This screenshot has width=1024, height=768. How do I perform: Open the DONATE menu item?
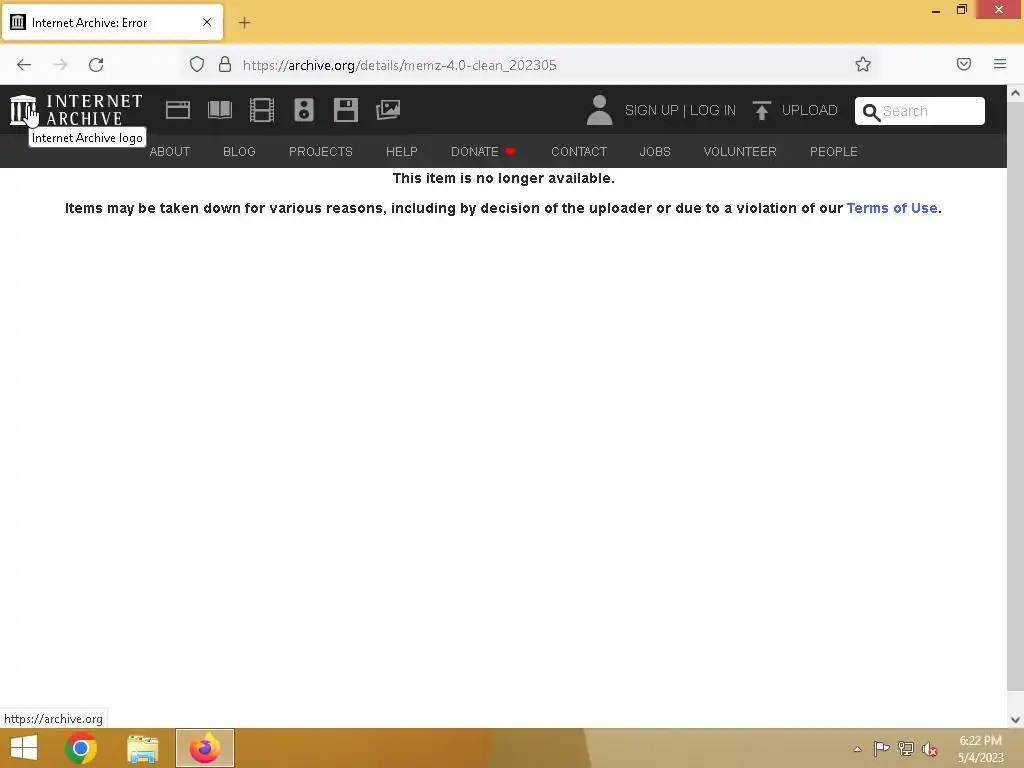(x=483, y=152)
